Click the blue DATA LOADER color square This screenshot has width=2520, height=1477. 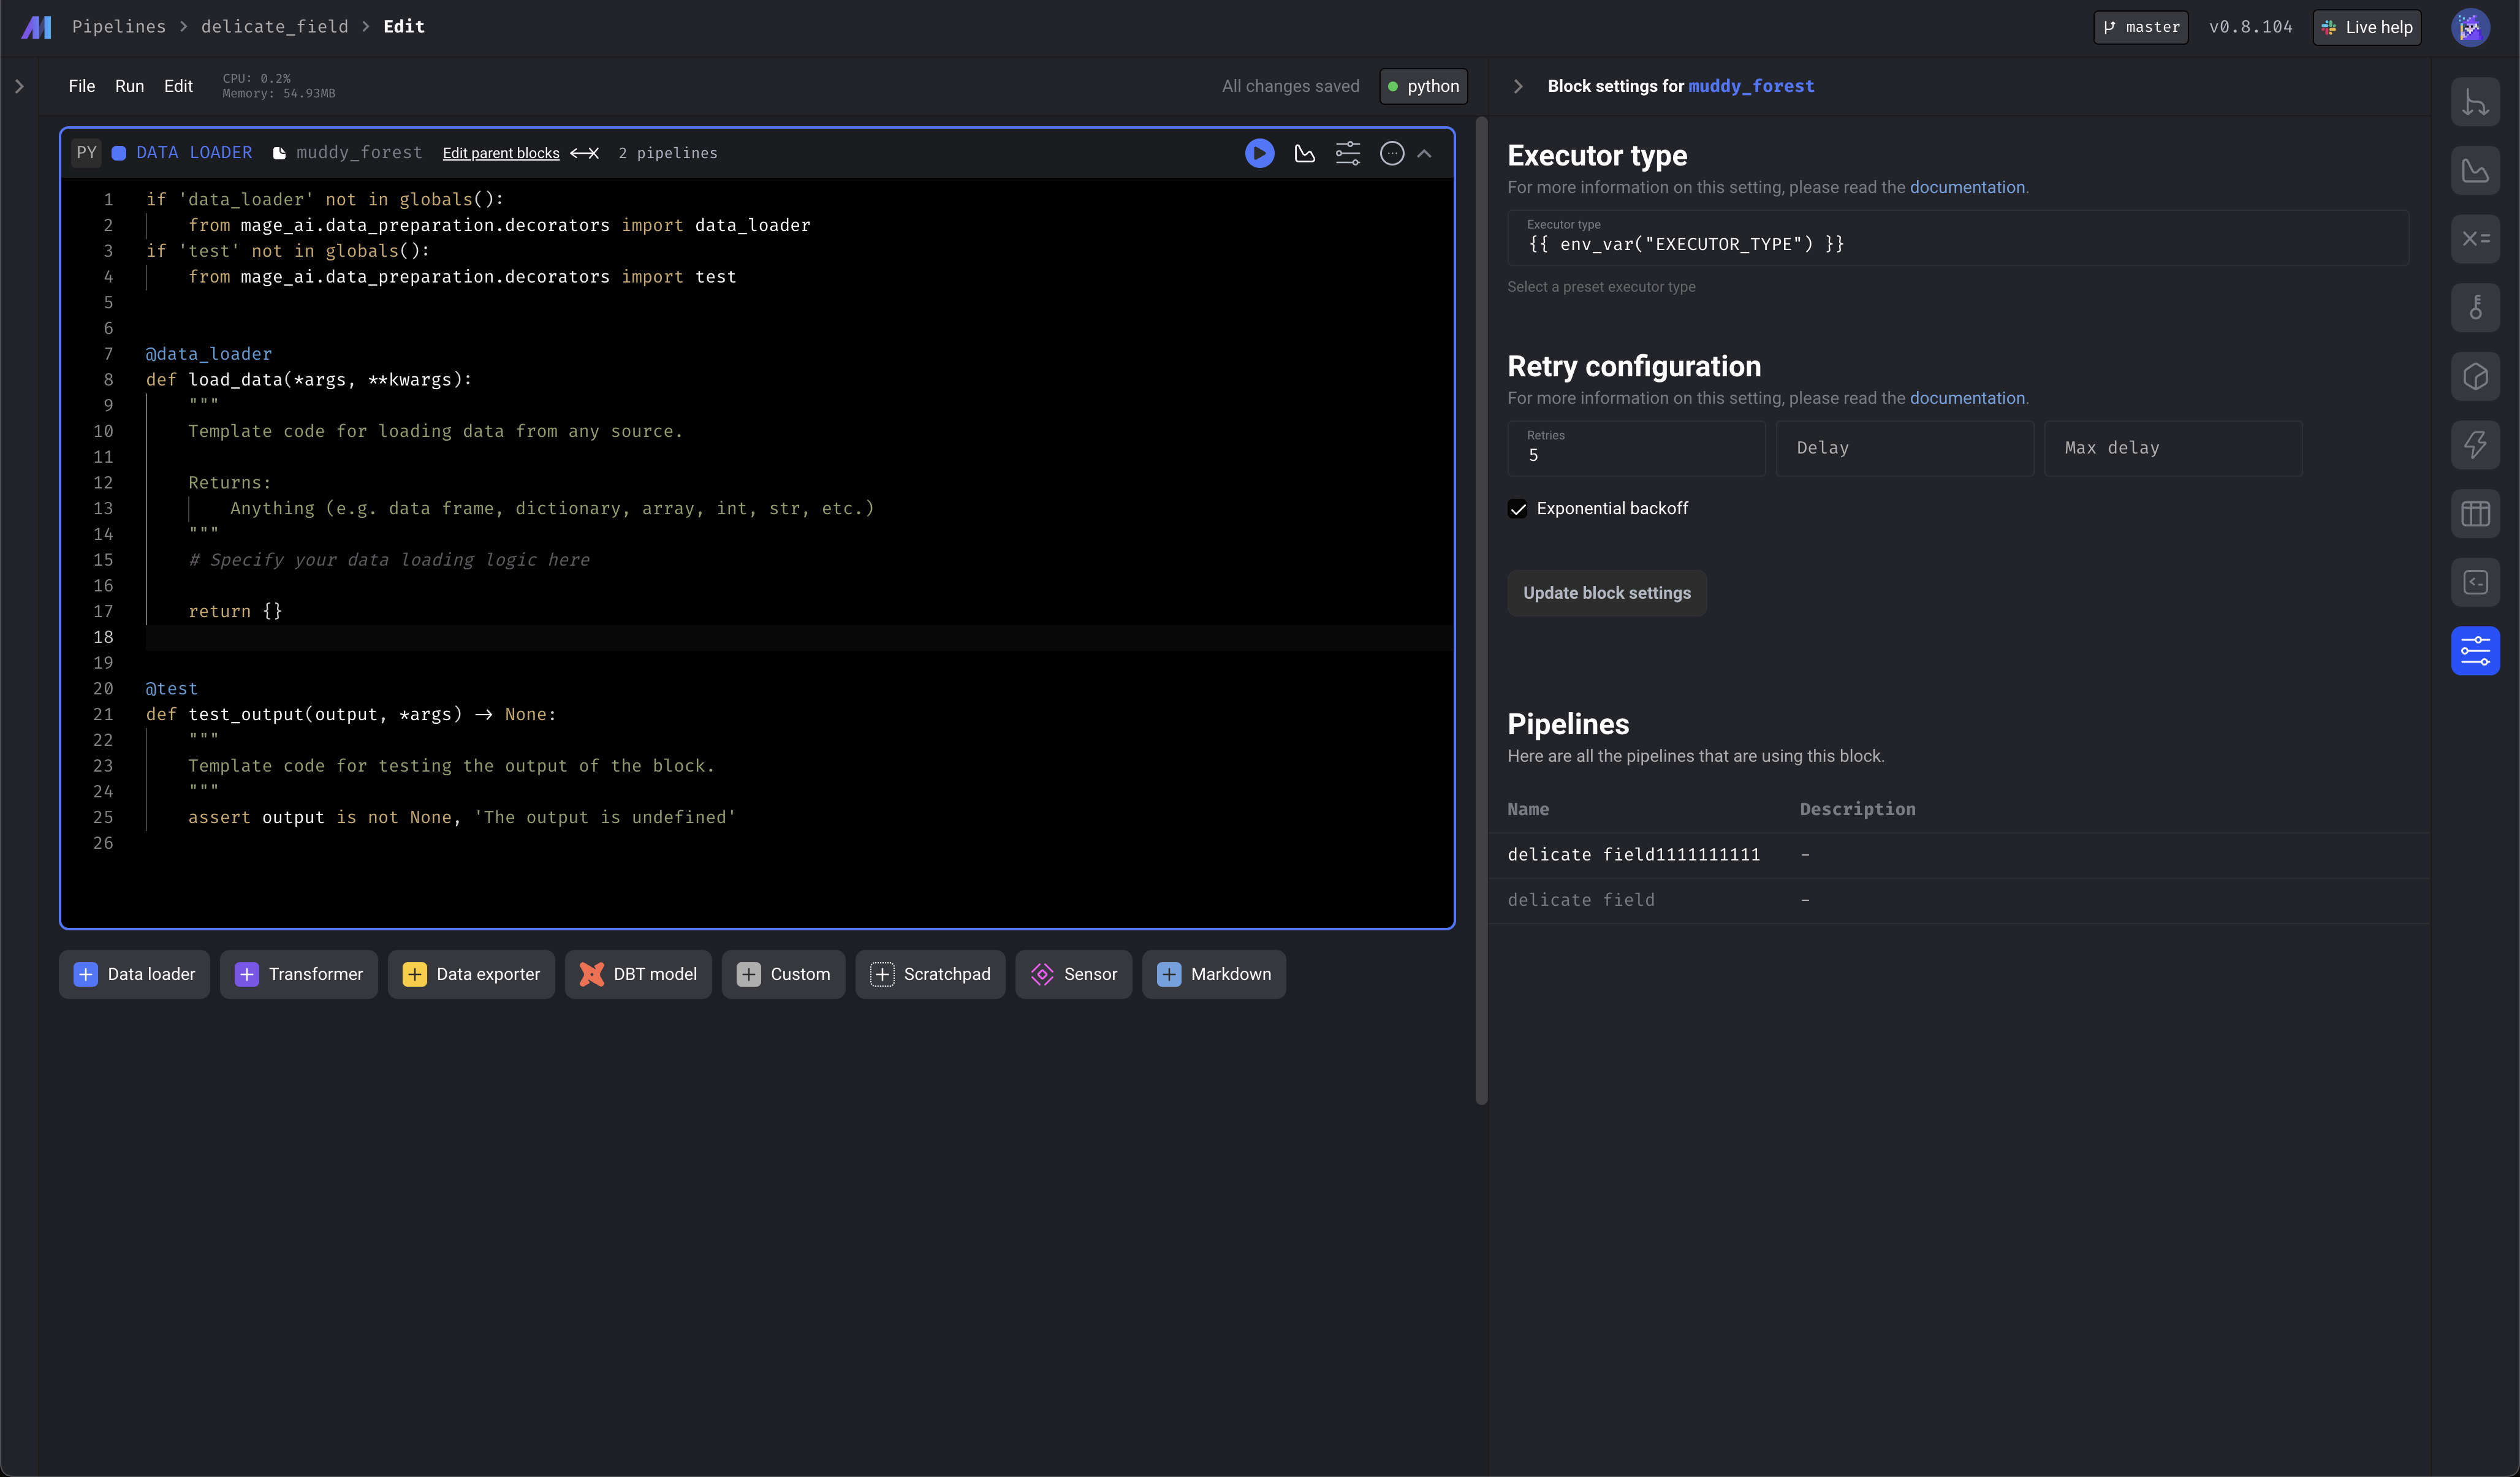click(119, 153)
